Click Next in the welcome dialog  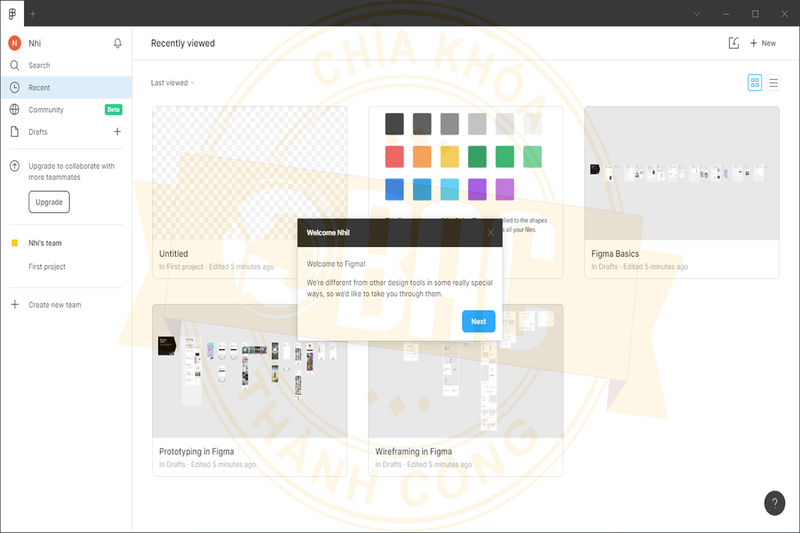pyautogui.click(x=479, y=321)
